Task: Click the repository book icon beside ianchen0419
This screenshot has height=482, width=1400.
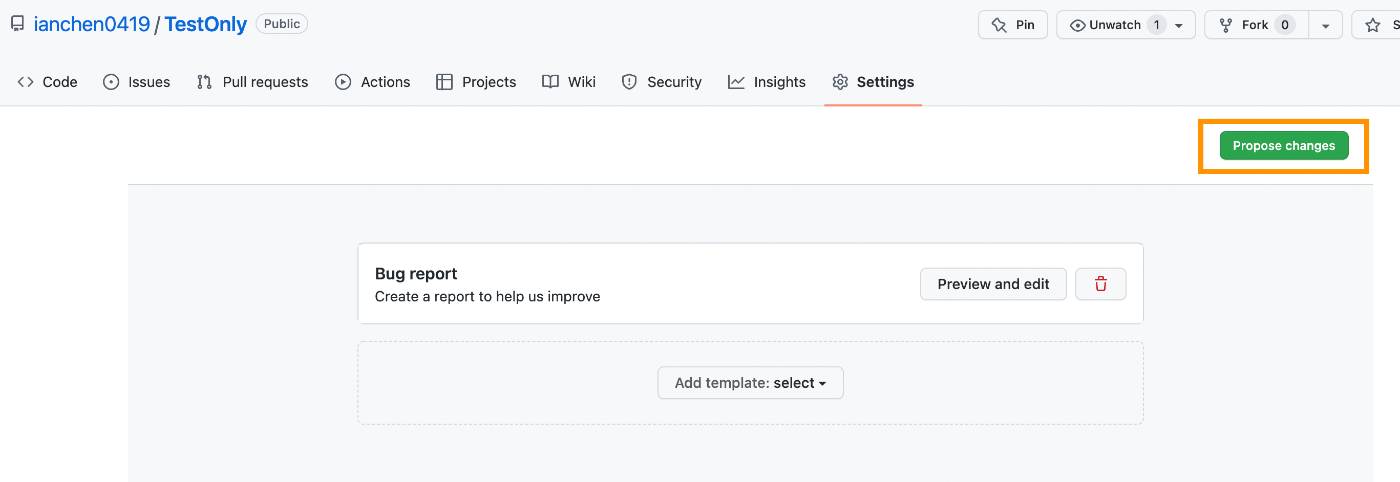Action: click(x=18, y=24)
